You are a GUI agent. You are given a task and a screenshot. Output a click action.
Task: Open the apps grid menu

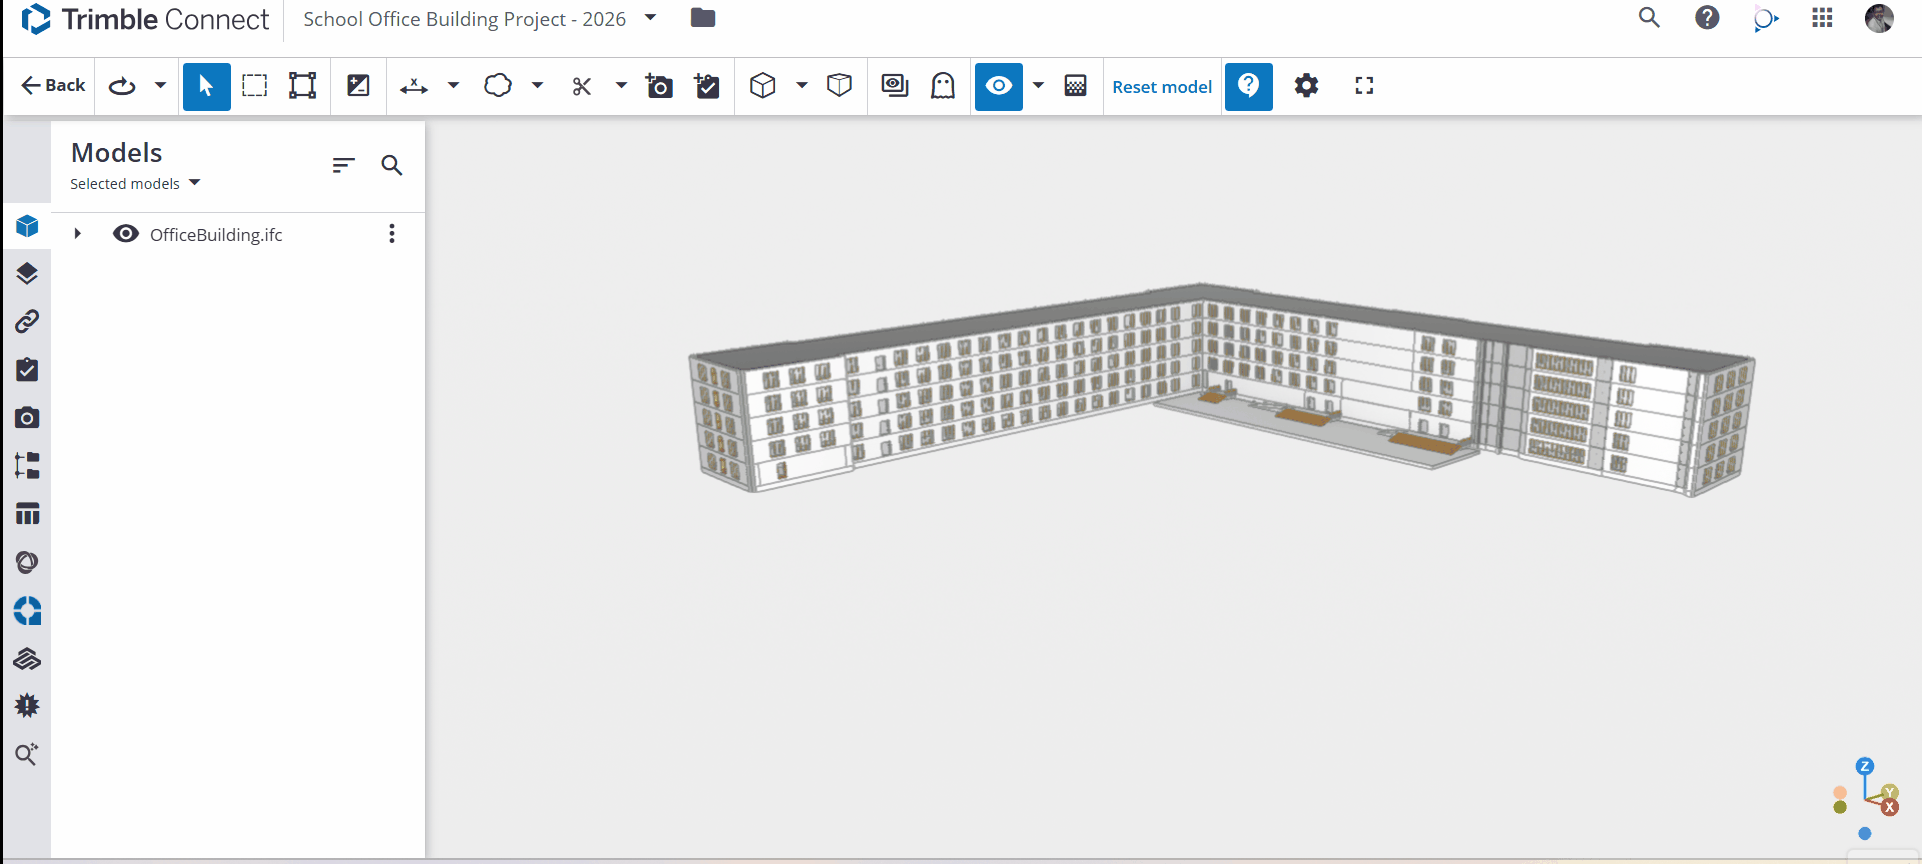1822,18
